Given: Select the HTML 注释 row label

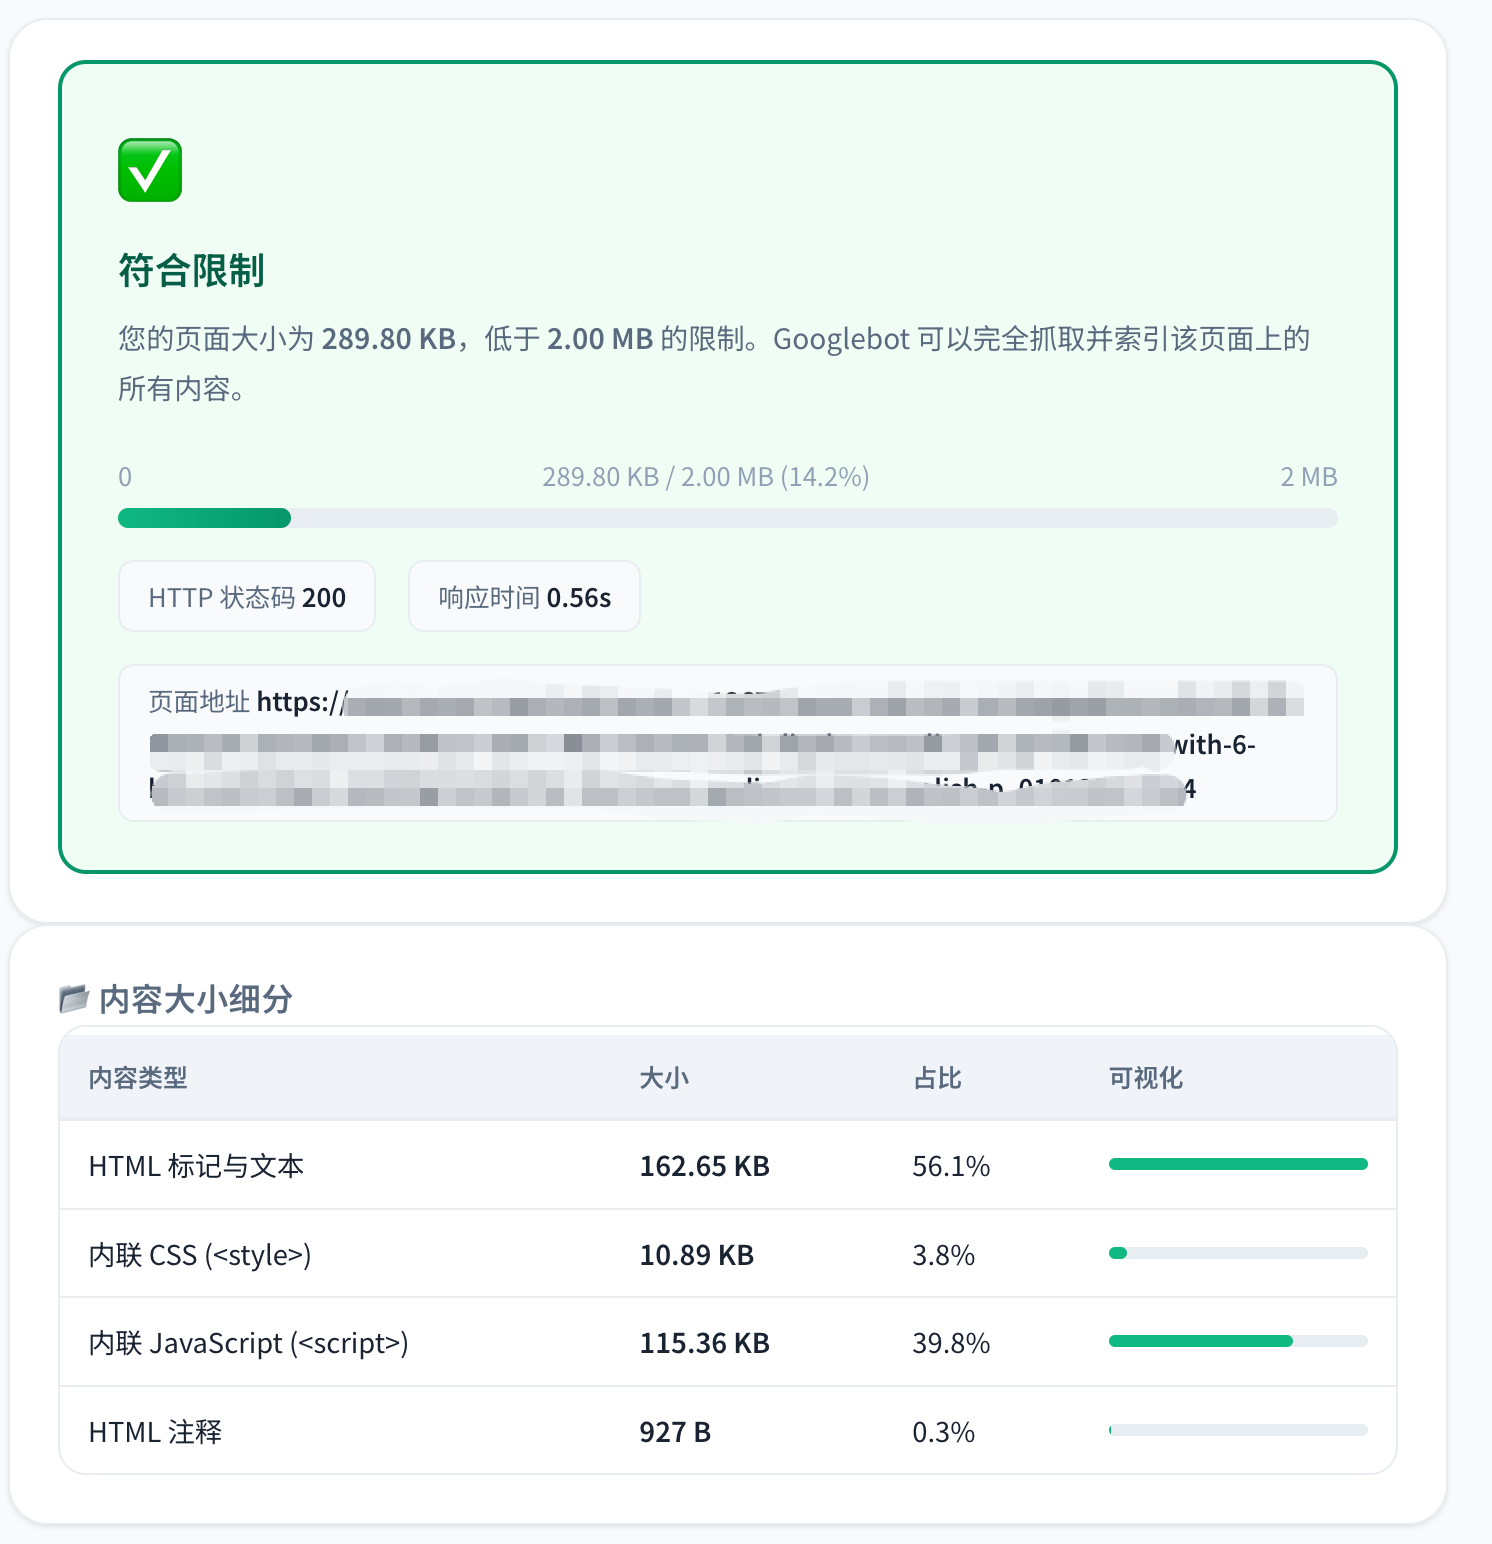Looking at the screenshot, I should (x=155, y=1432).
